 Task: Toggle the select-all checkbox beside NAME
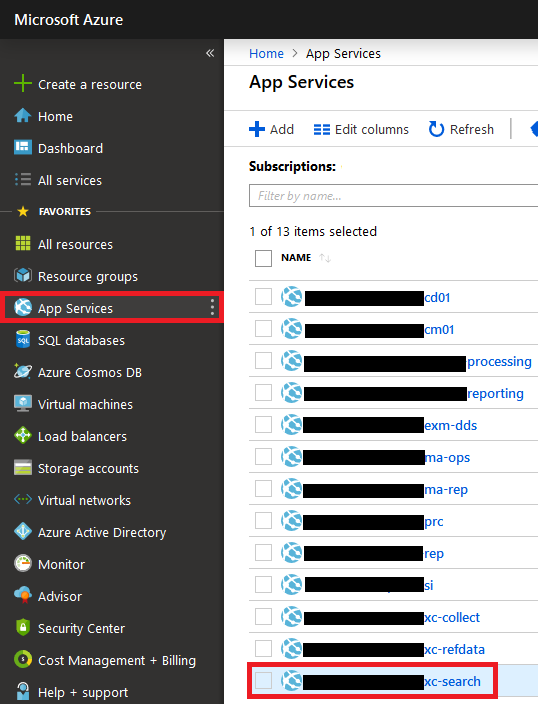(263, 258)
